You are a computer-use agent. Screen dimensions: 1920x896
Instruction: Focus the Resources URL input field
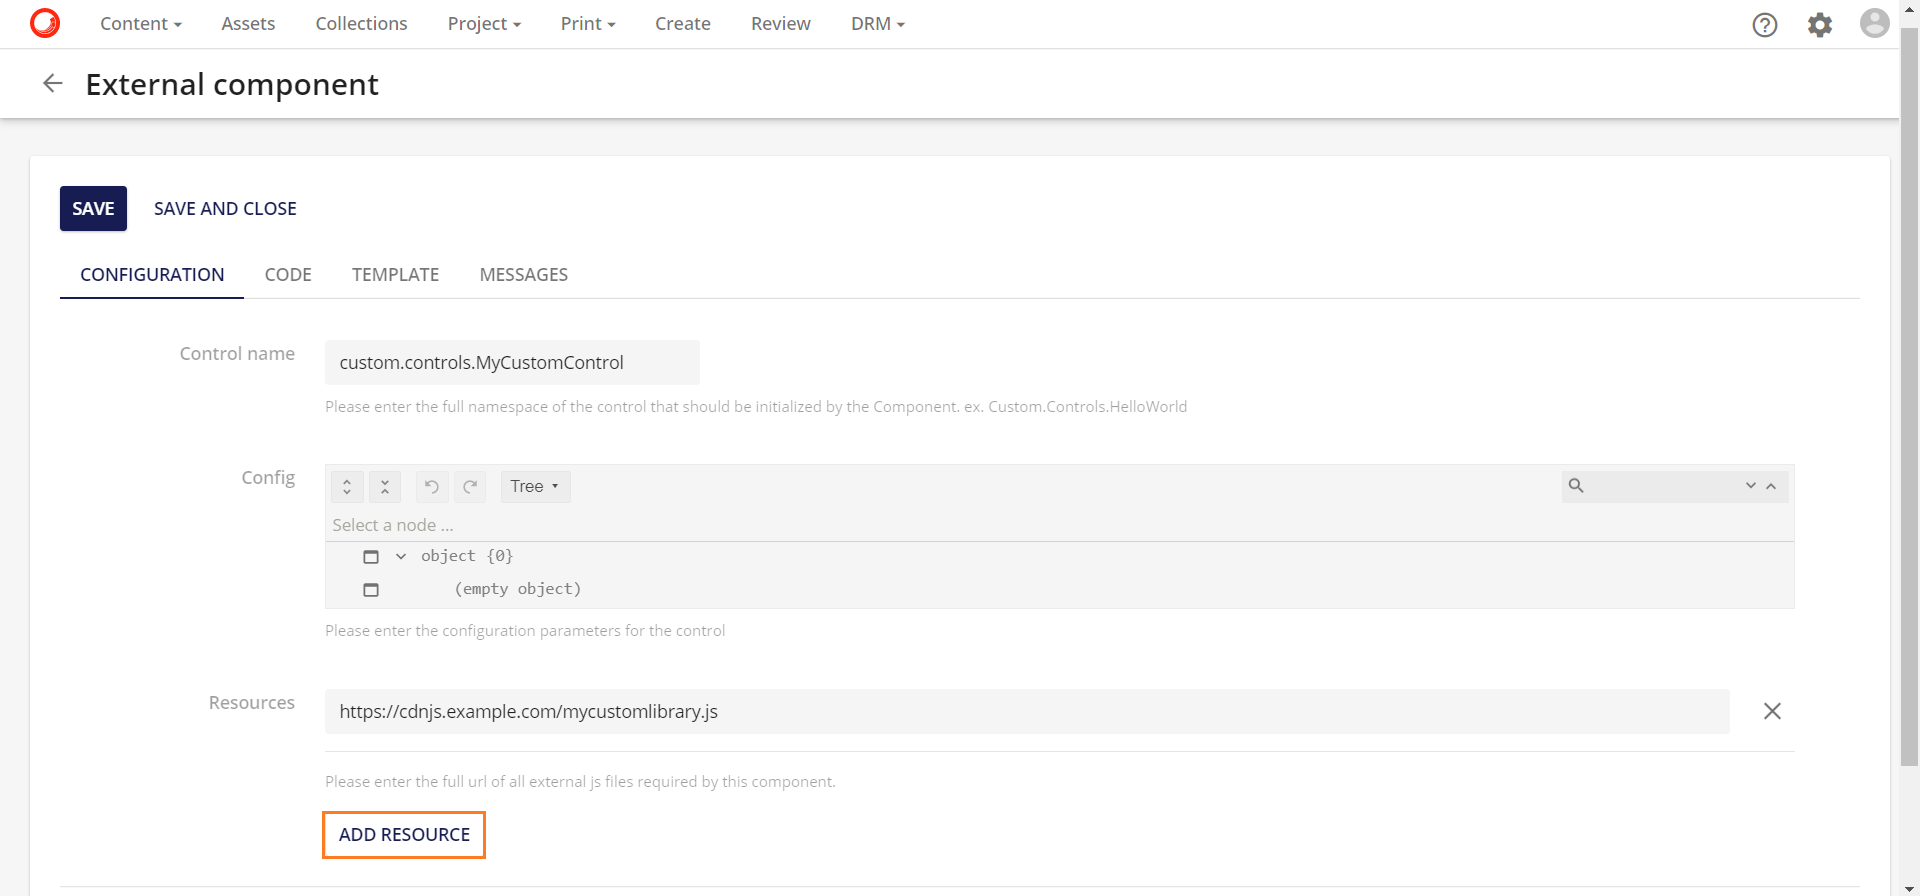(x=1027, y=711)
